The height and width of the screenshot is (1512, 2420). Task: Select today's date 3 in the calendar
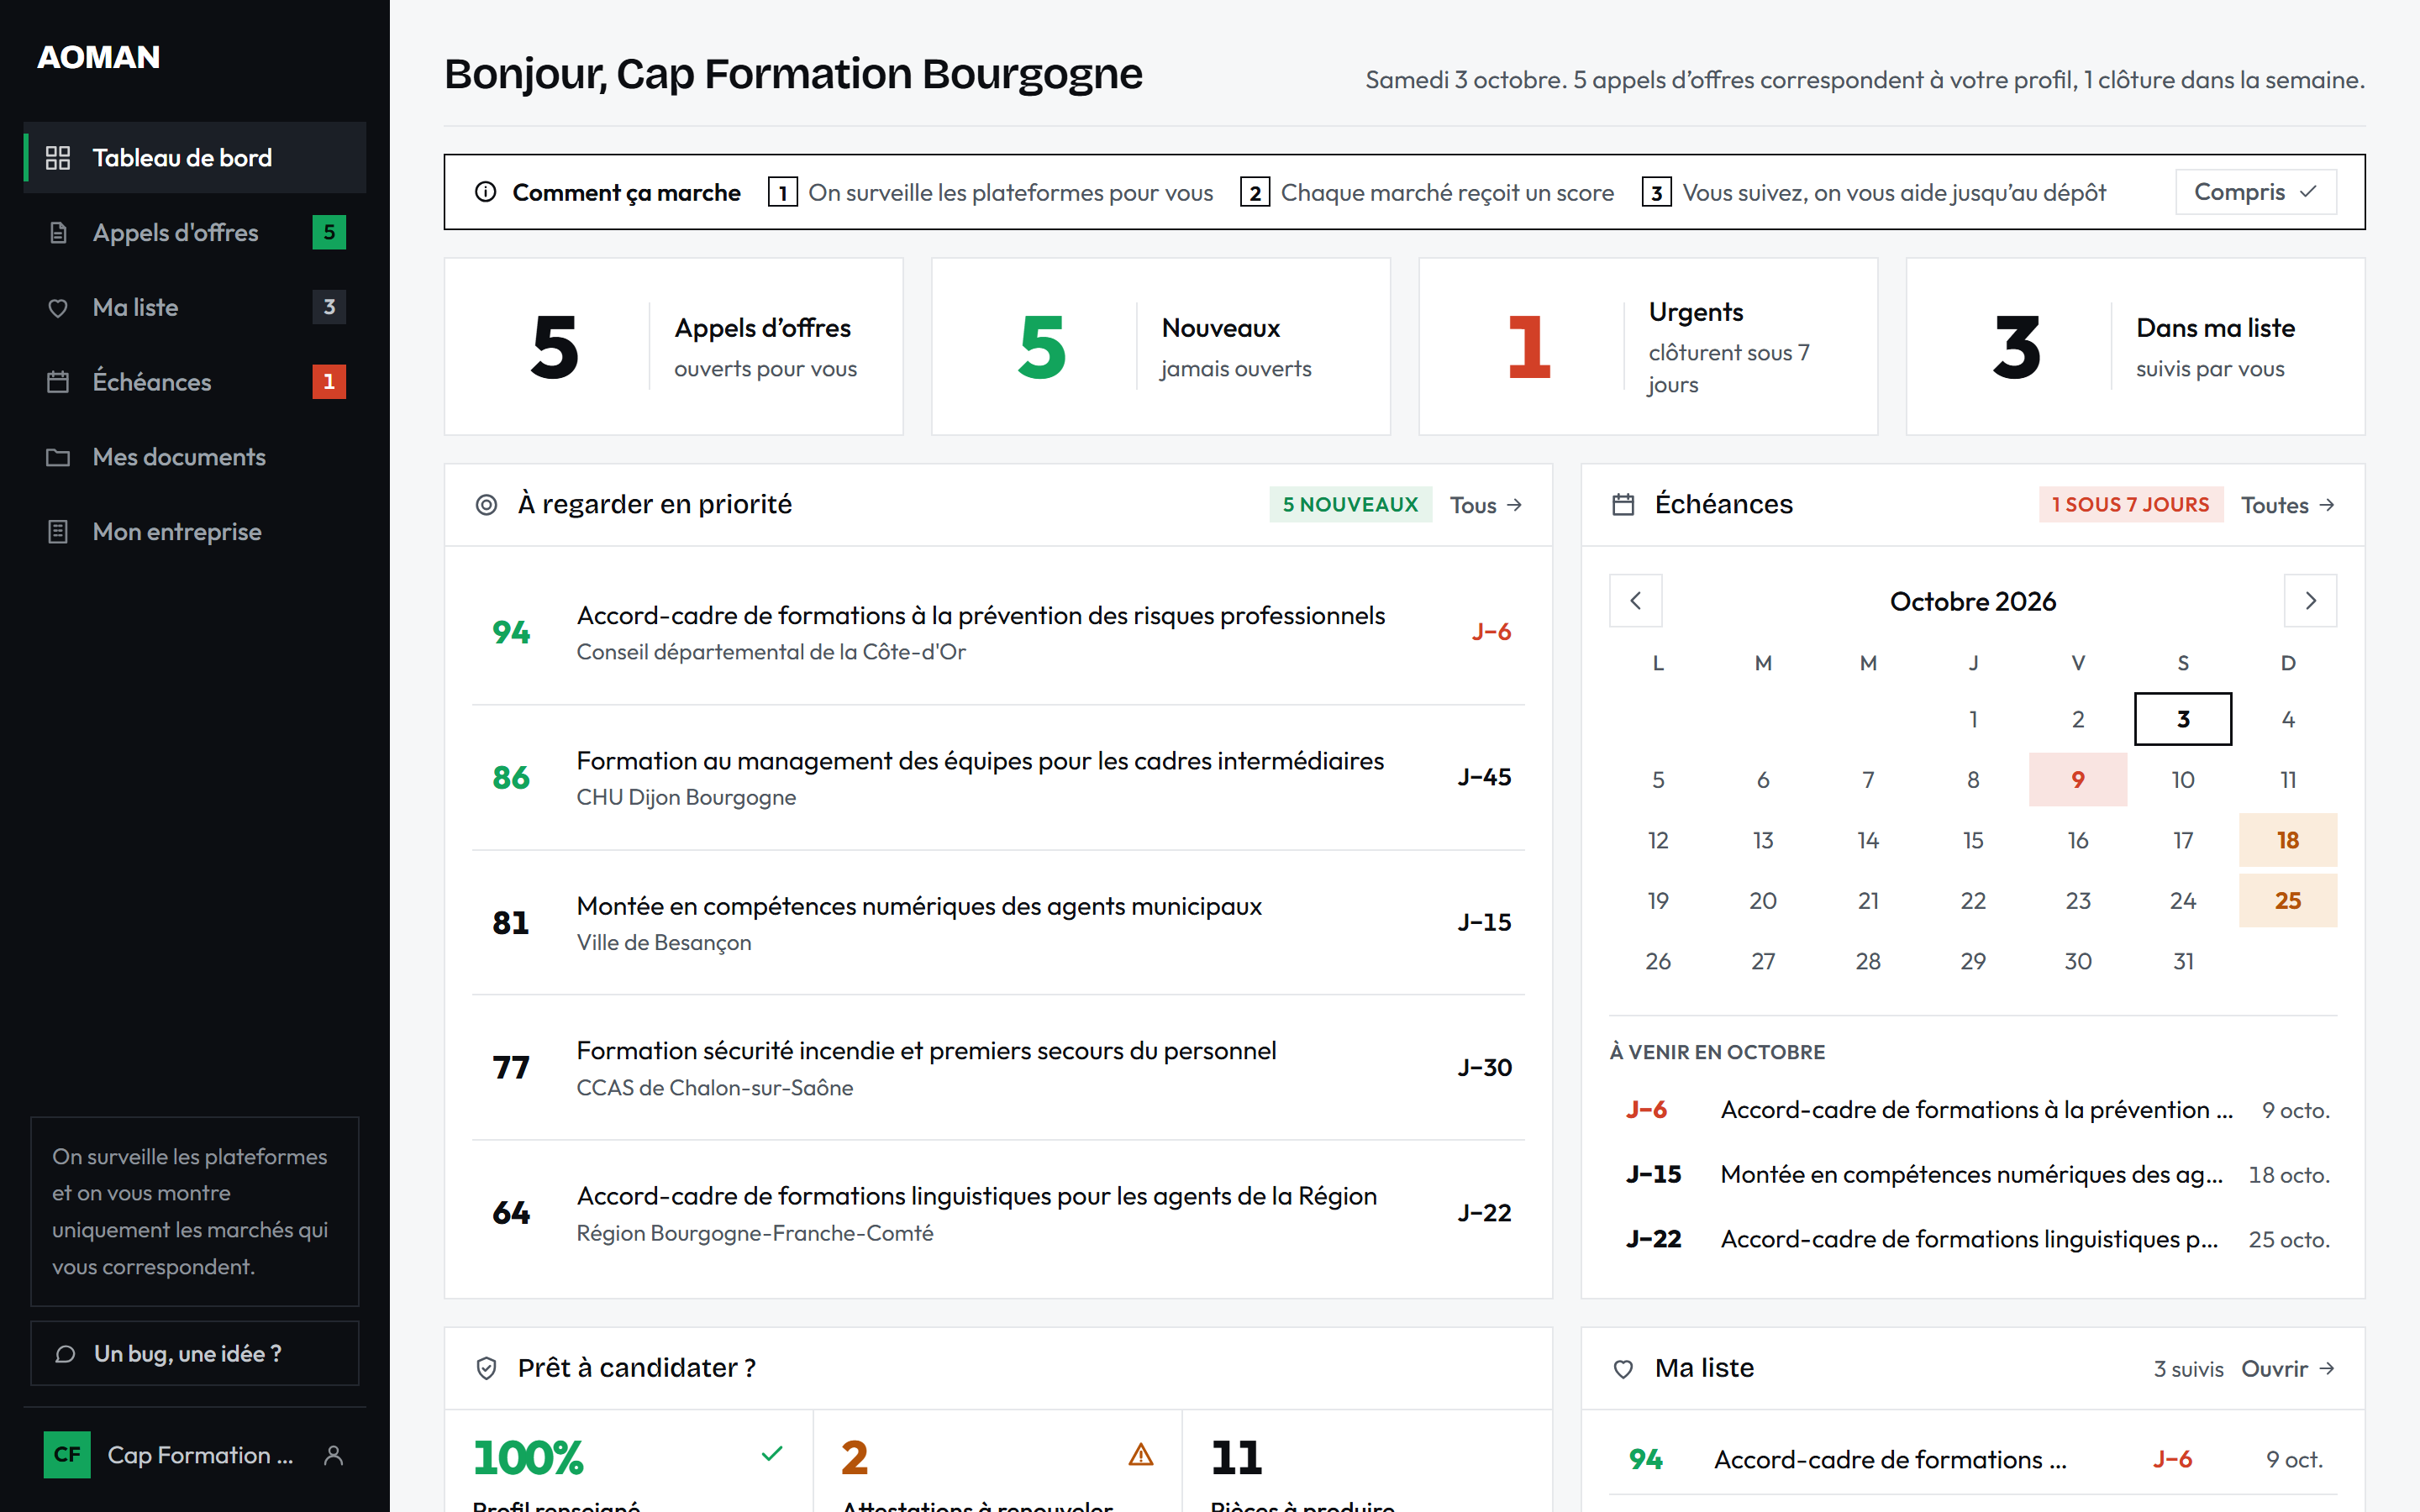click(2183, 719)
